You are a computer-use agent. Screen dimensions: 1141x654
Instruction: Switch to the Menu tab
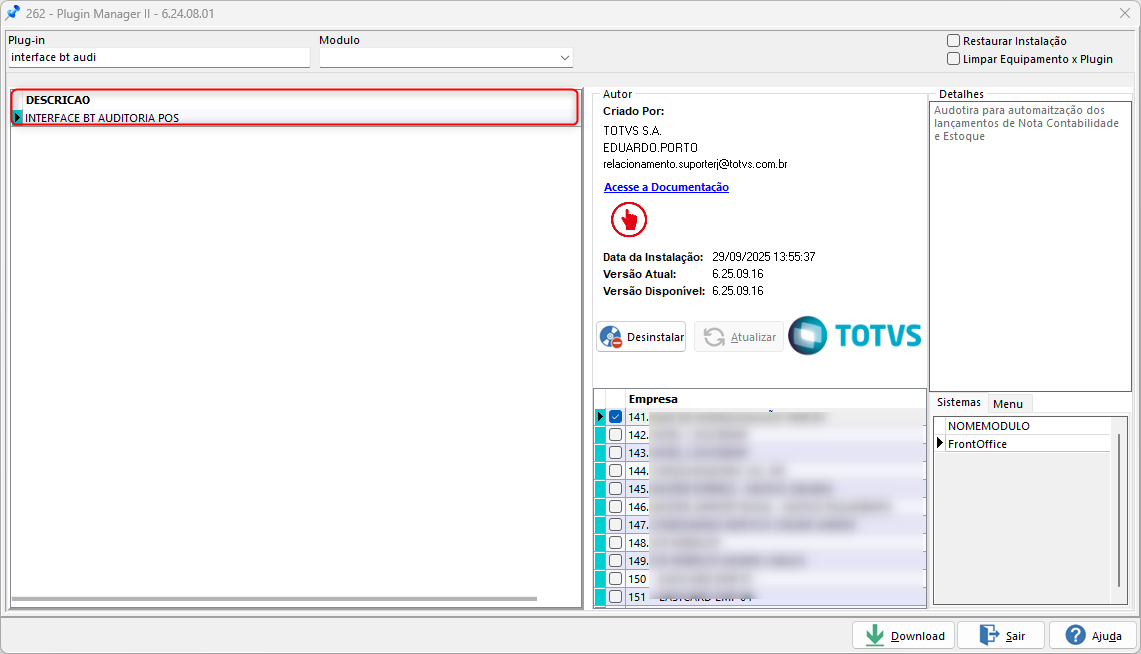tap(1008, 404)
